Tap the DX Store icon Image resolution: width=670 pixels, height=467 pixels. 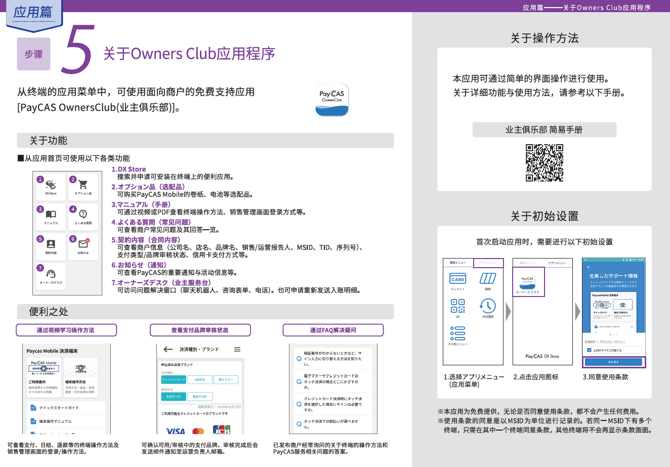point(51,186)
